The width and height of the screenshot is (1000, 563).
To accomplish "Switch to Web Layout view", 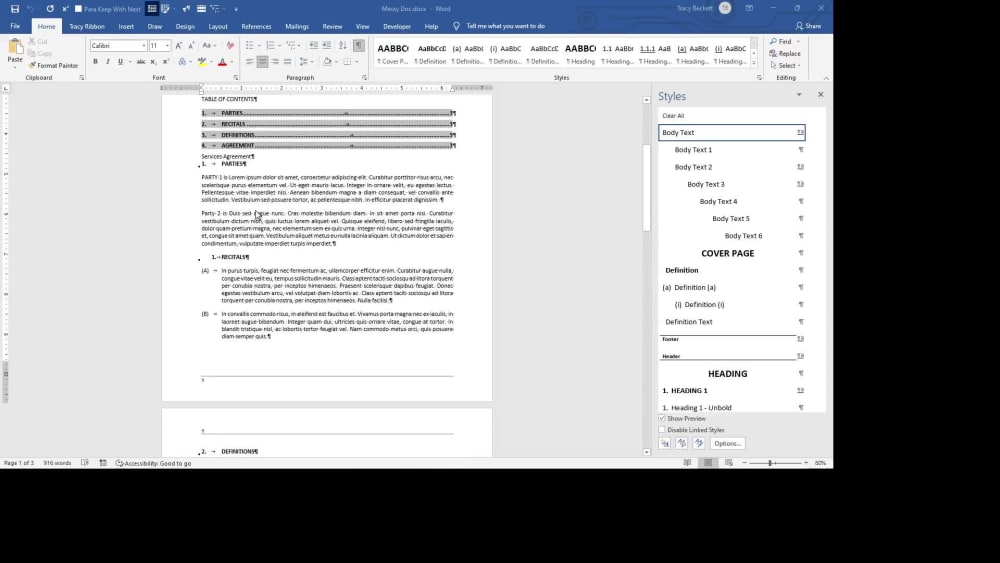I will click(729, 463).
